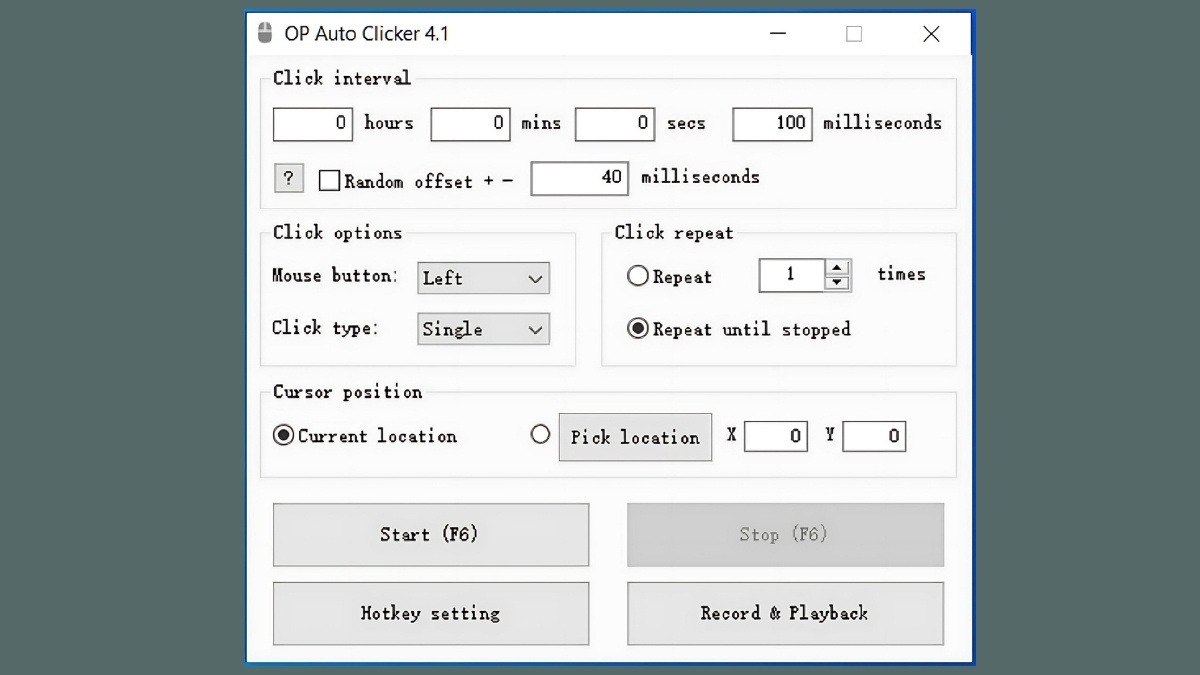The width and height of the screenshot is (1200, 675).
Task: Open the random offset help question mark
Action: 288,178
